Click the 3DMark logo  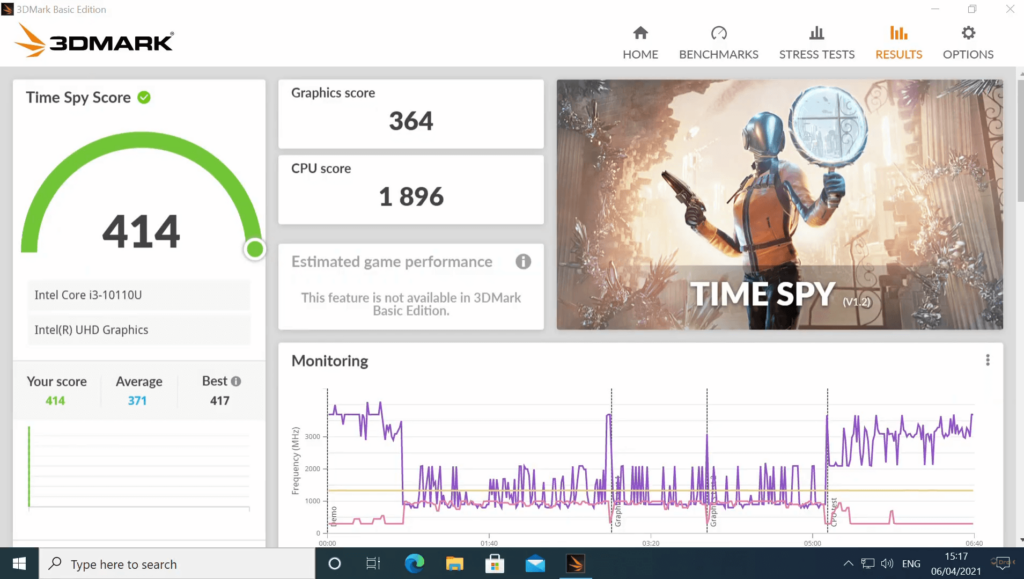(94, 40)
